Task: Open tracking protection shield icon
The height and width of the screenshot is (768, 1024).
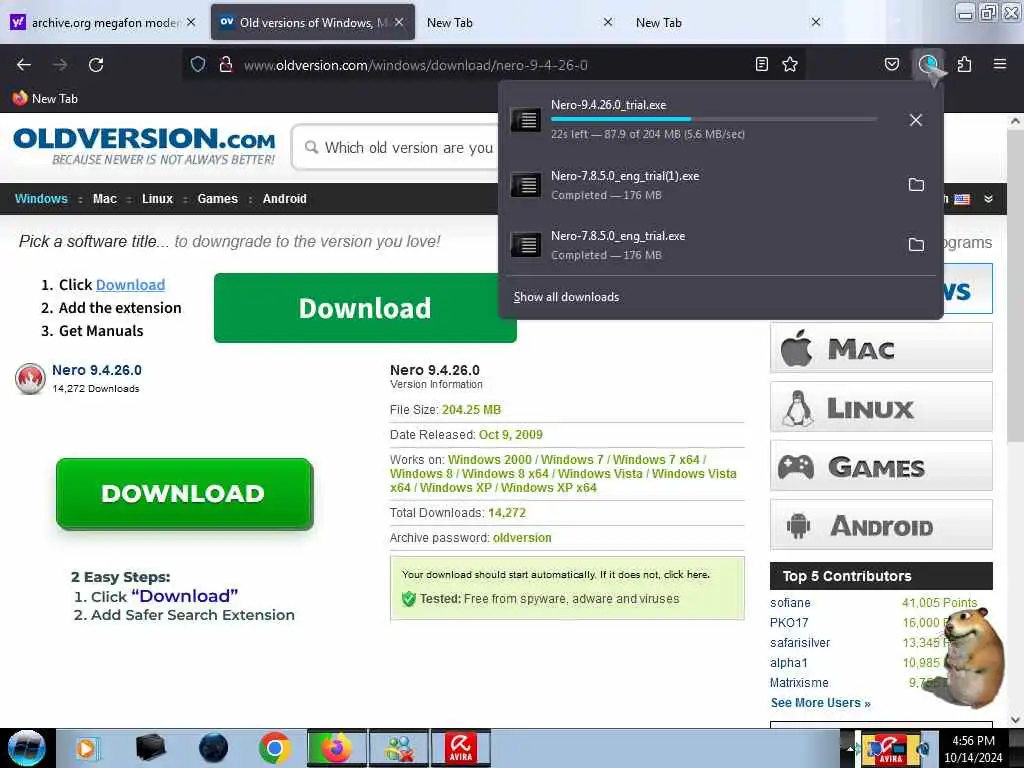Action: click(x=198, y=65)
